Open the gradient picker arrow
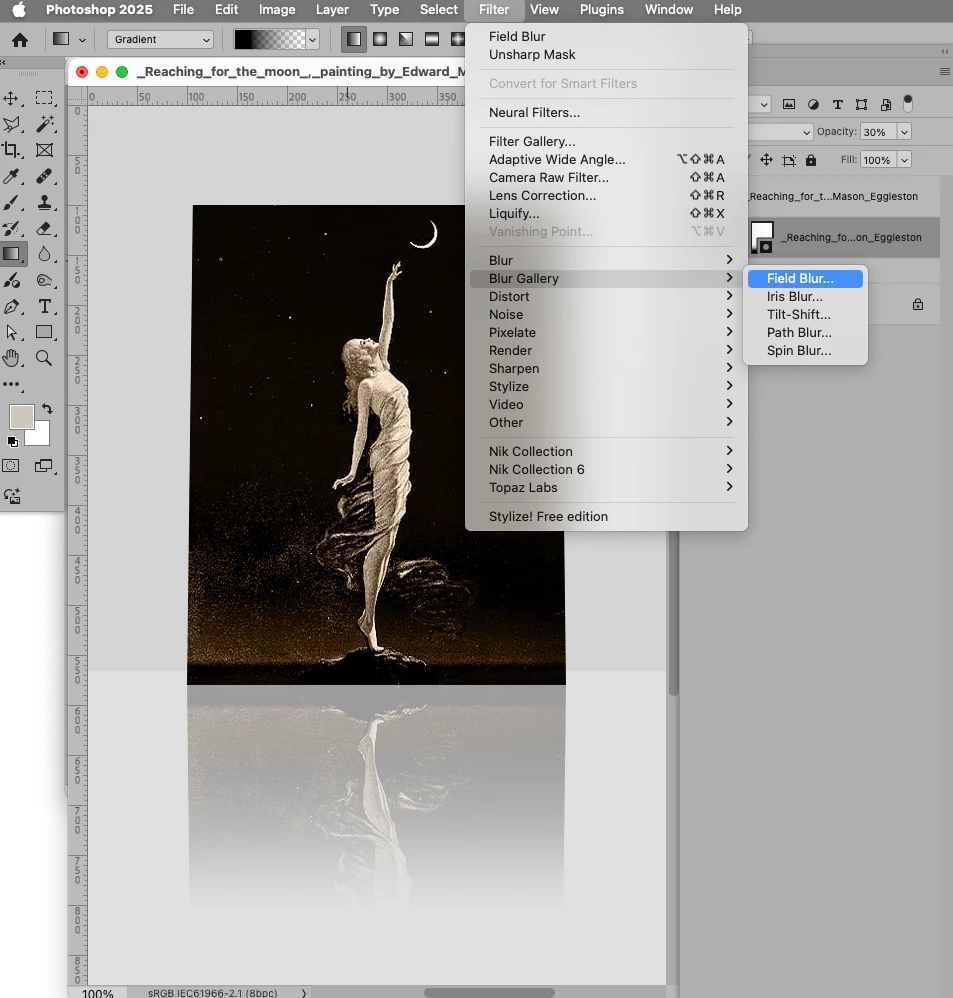The width and height of the screenshot is (953, 998). pyautogui.click(x=313, y=39)
